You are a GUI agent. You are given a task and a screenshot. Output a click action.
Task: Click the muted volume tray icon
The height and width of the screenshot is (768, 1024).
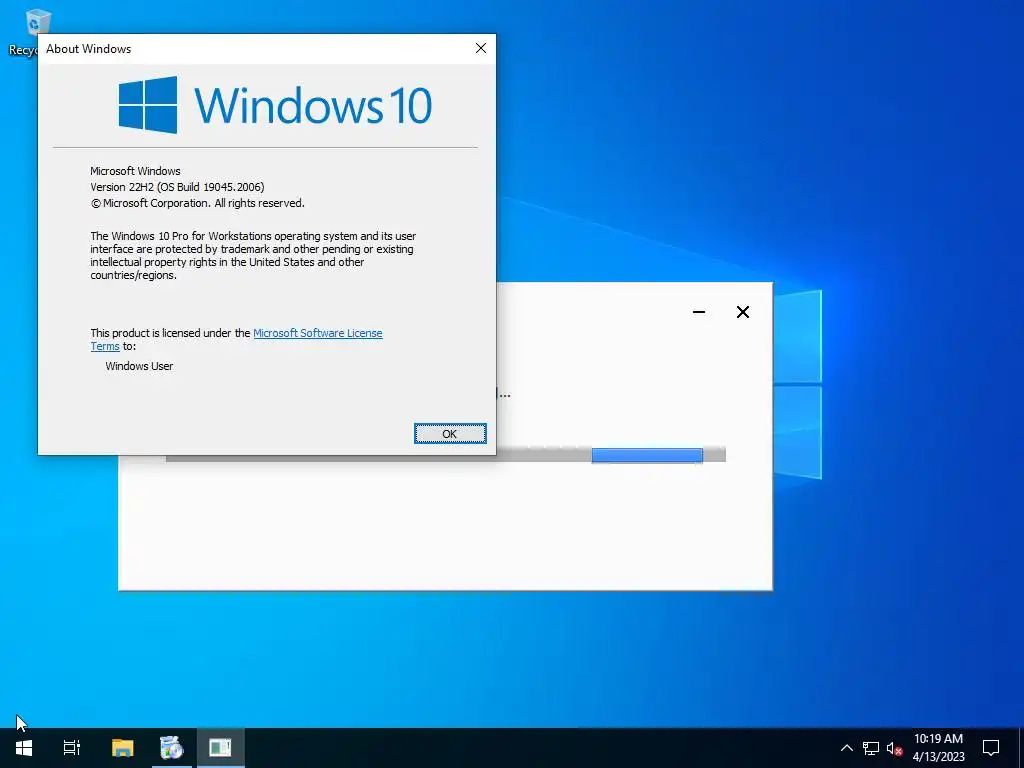[x=894, y=748]
